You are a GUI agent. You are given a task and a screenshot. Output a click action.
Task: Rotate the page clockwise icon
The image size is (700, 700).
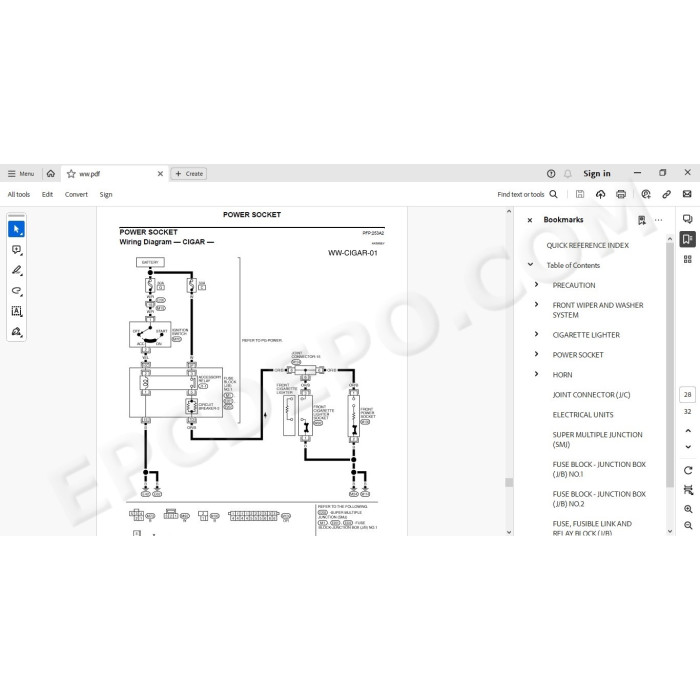[688, 471]
